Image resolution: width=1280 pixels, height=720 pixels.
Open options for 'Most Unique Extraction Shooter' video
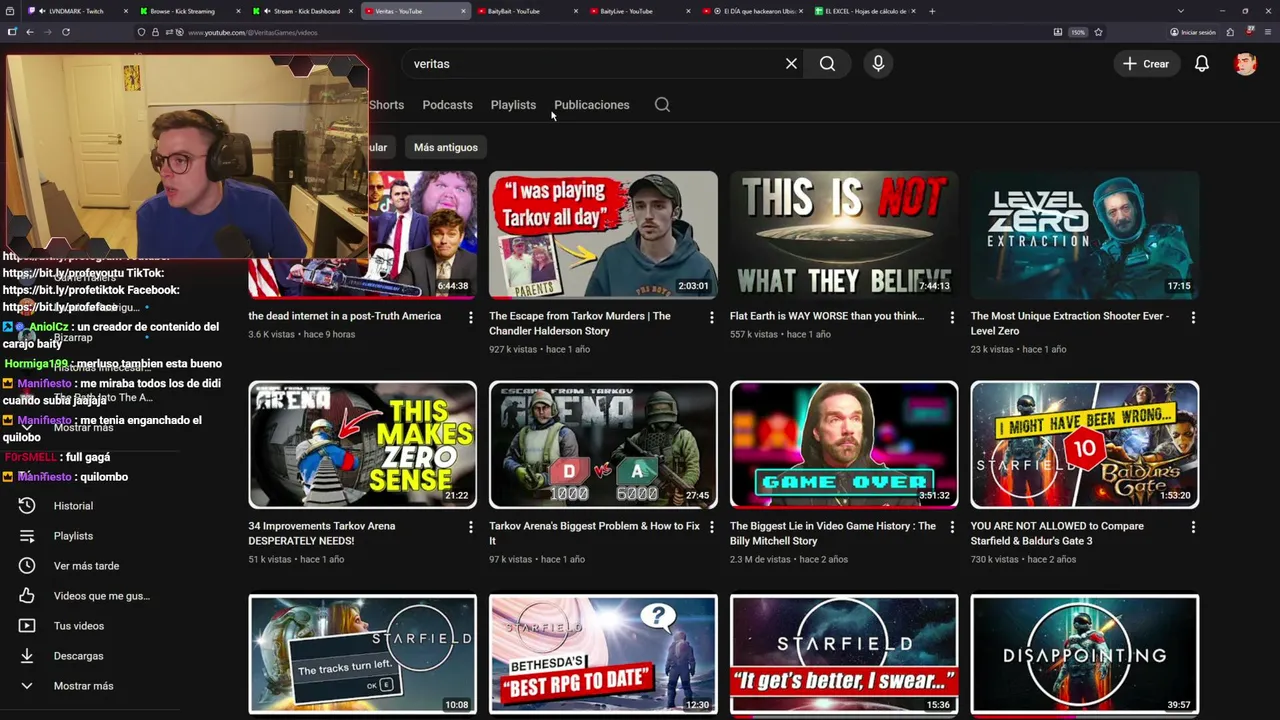[1193, 317]
